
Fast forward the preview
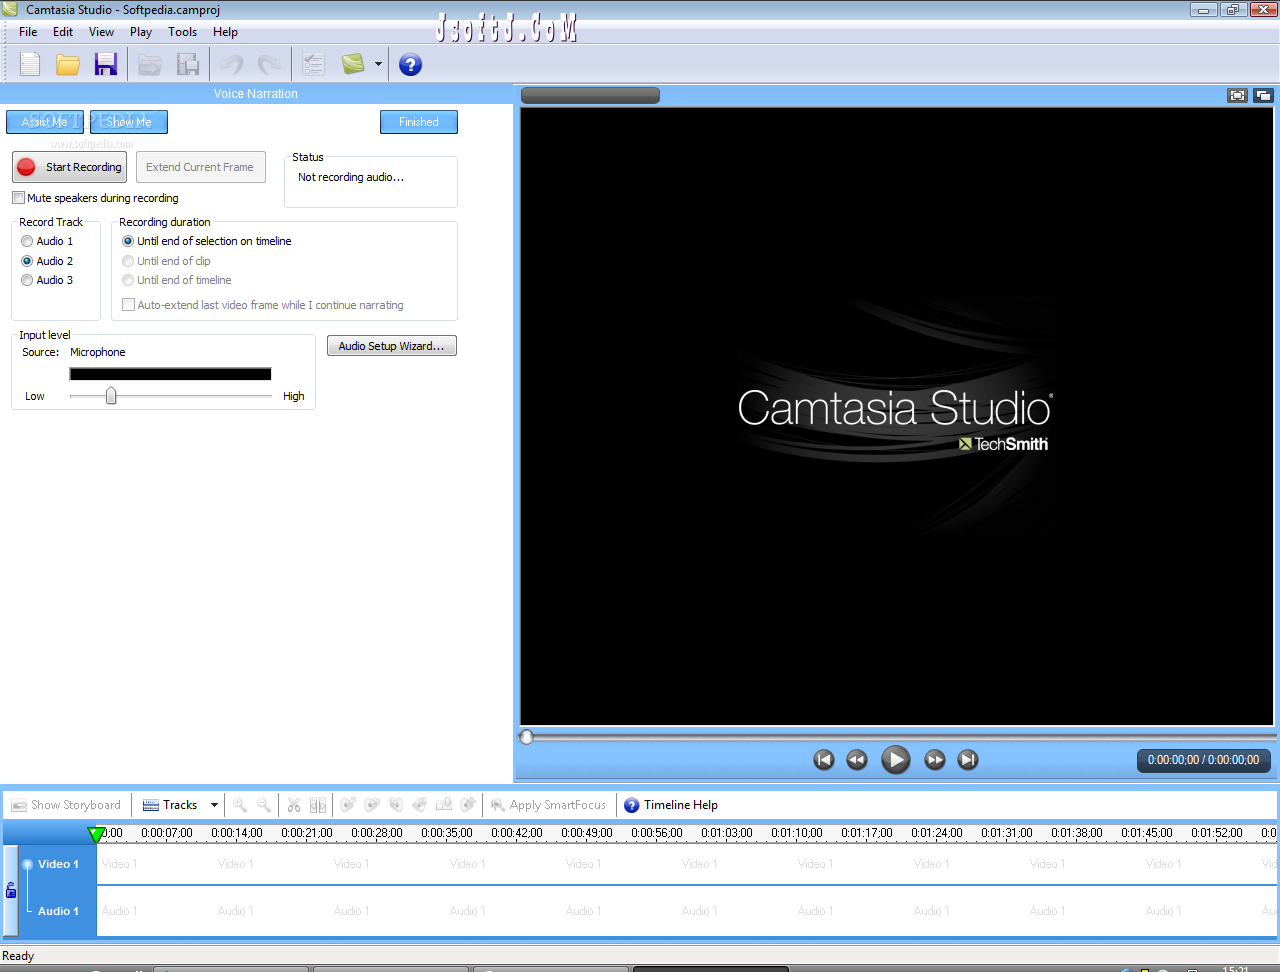(x=934, y=760)
